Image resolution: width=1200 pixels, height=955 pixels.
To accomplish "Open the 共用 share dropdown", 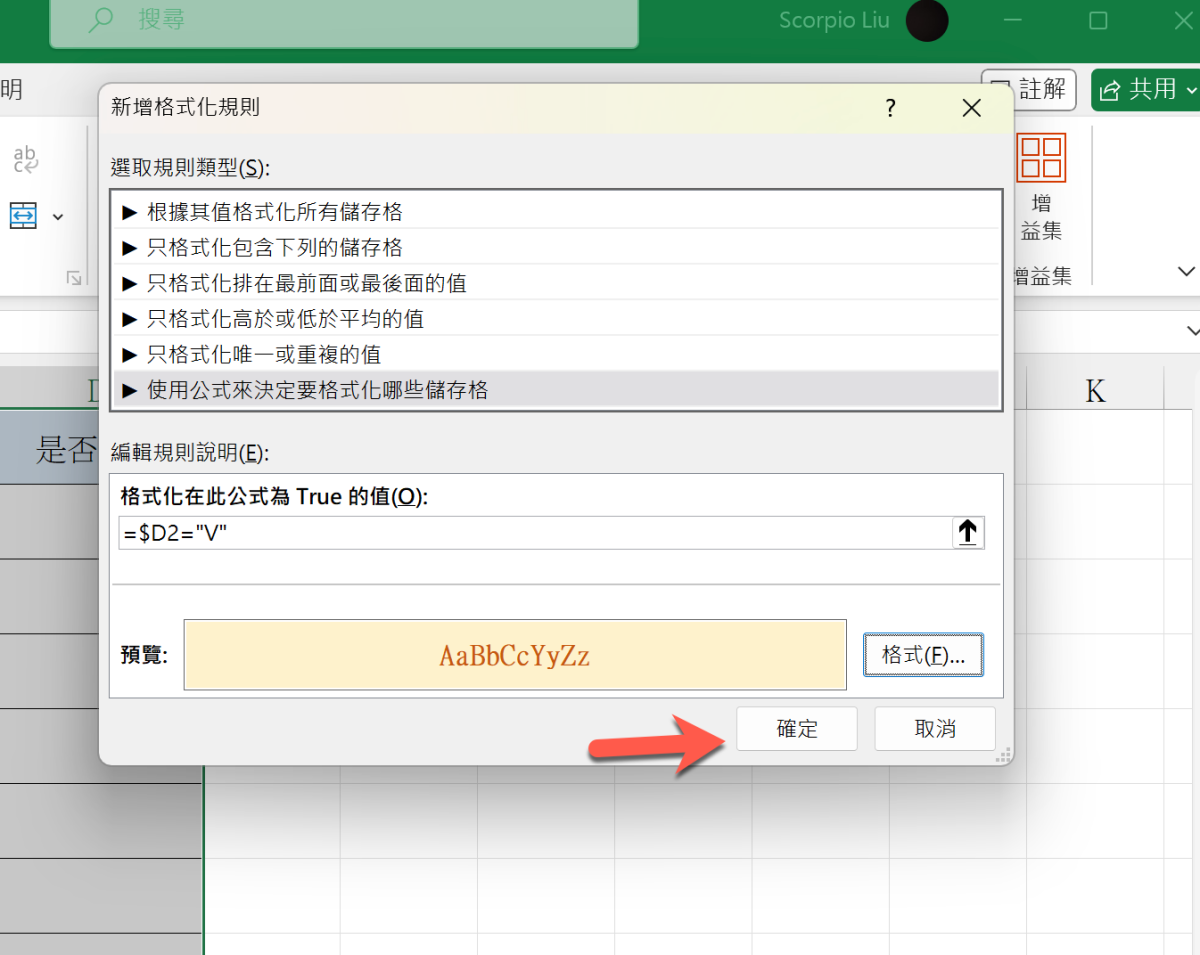I will click(x=1146, y=89).
